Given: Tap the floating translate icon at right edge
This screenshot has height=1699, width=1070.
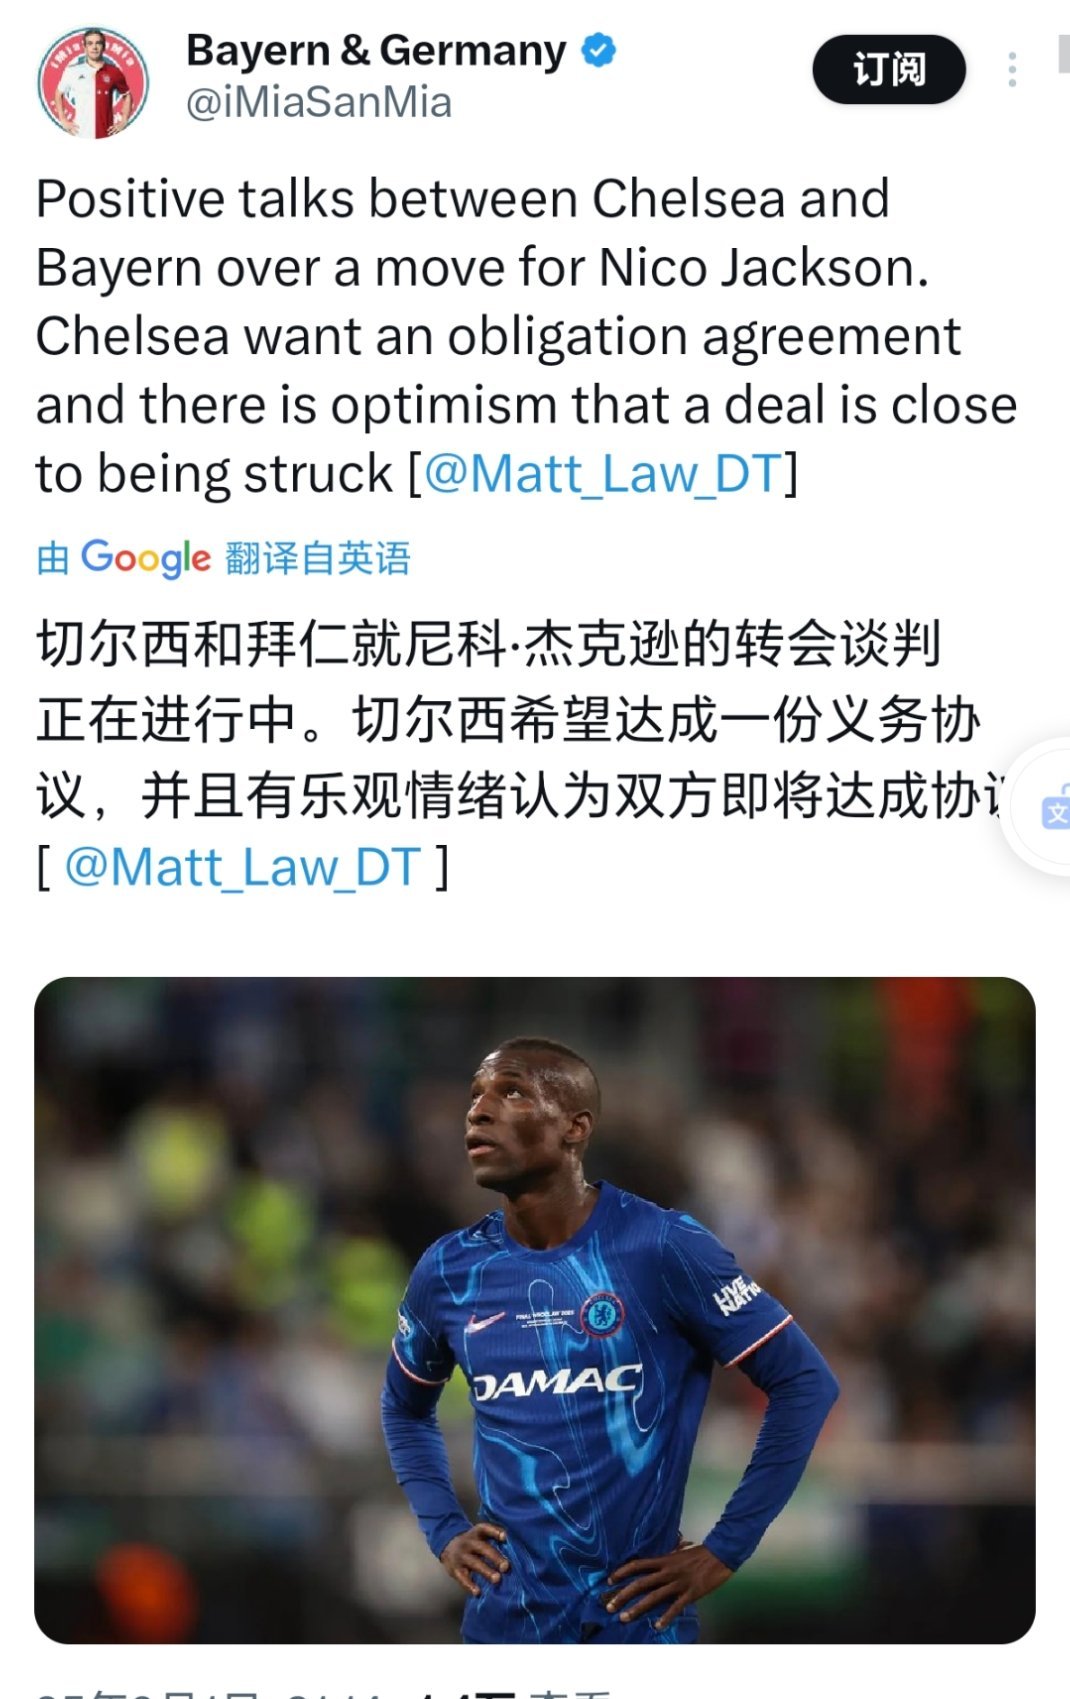Looking at the screenshot, I should [1052, 808].
